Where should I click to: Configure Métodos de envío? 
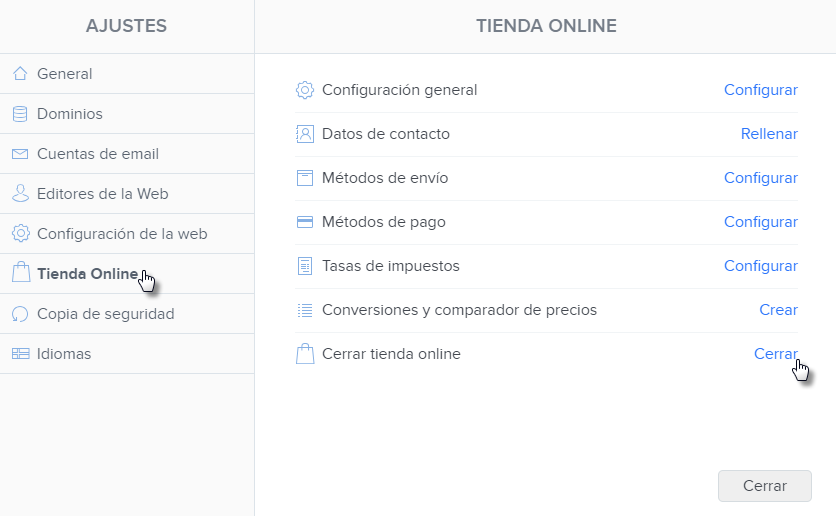760,178
